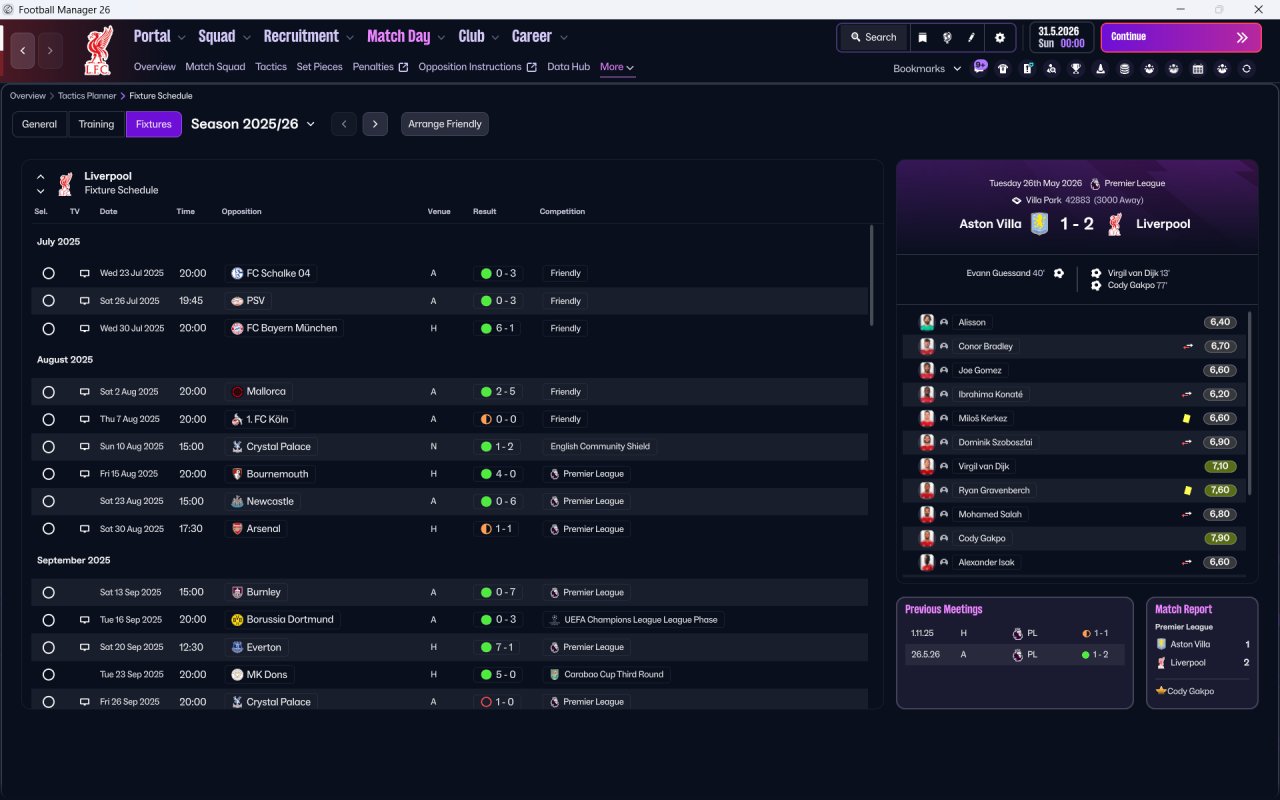
Task: Open the scouting magnifier bookmark icon
Action: pos(1052,69)
